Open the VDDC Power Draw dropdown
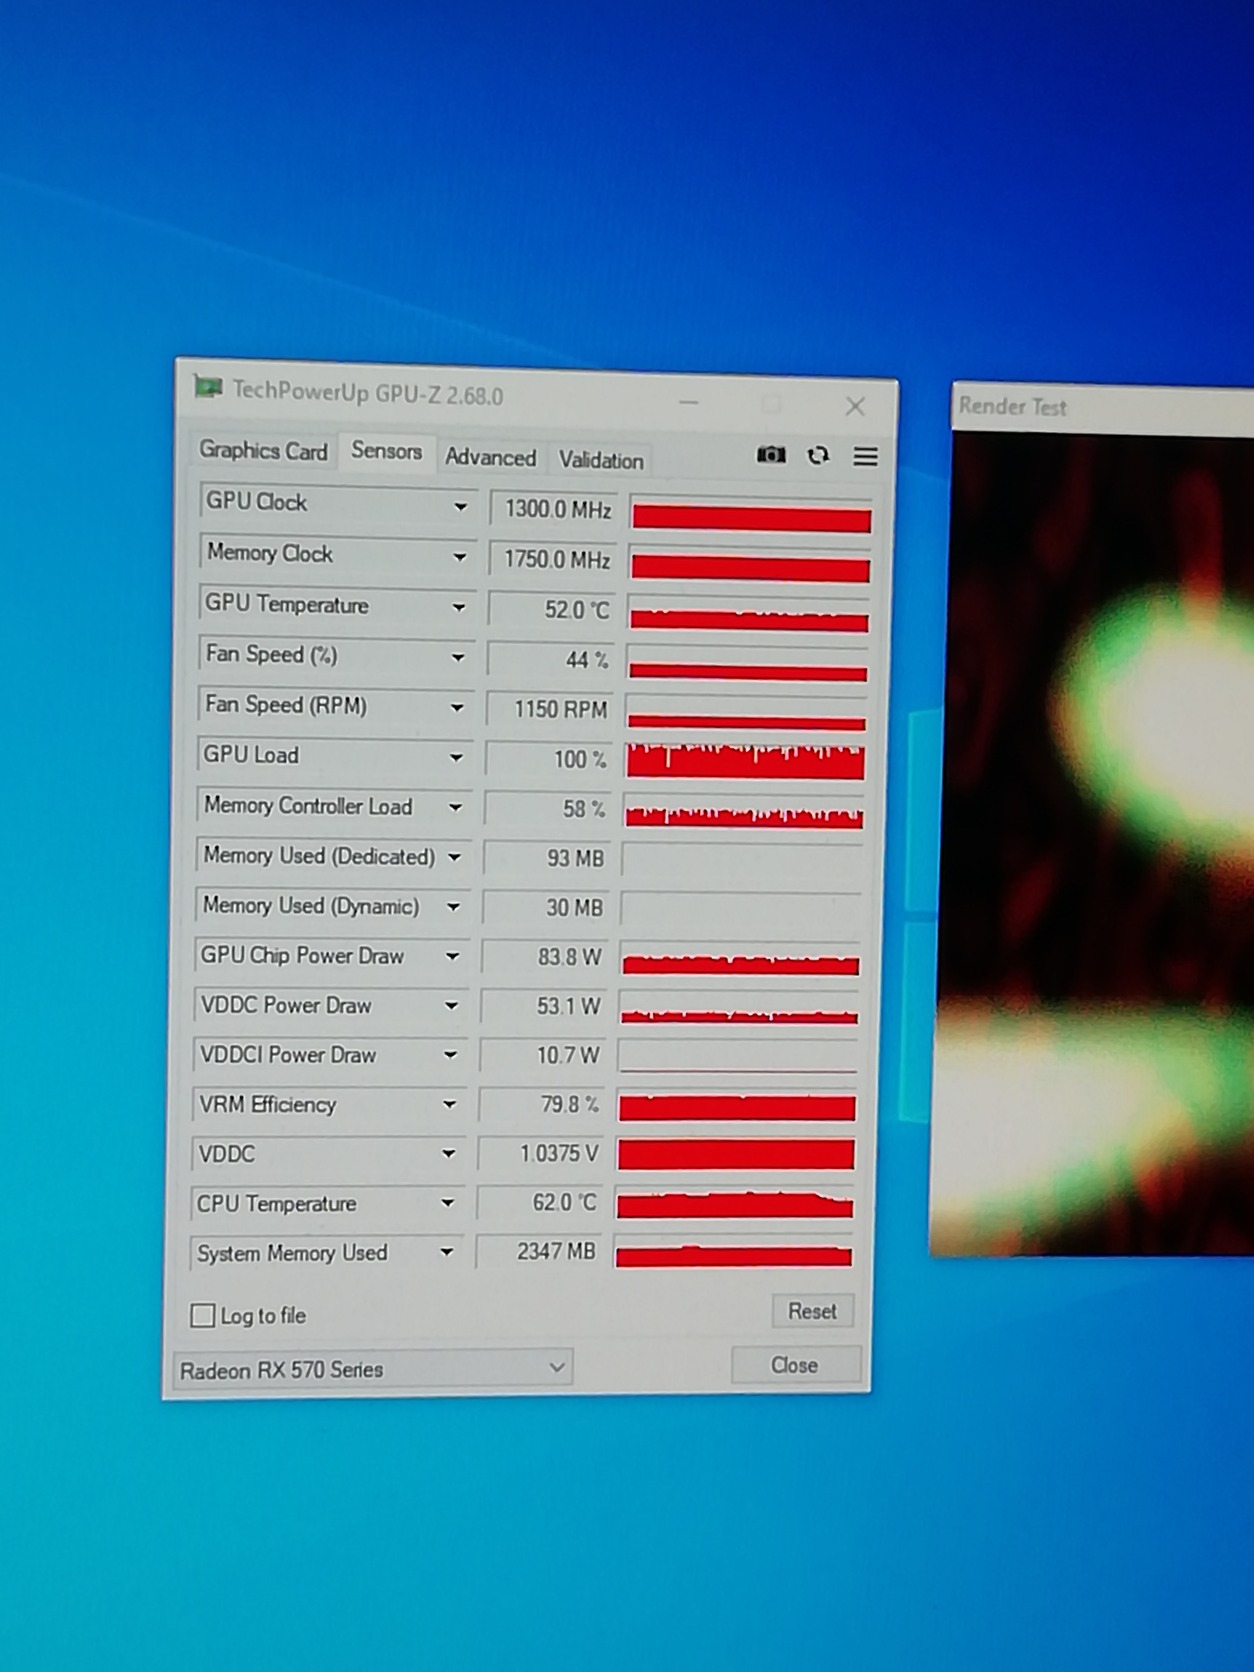 tap(450, 1006)
